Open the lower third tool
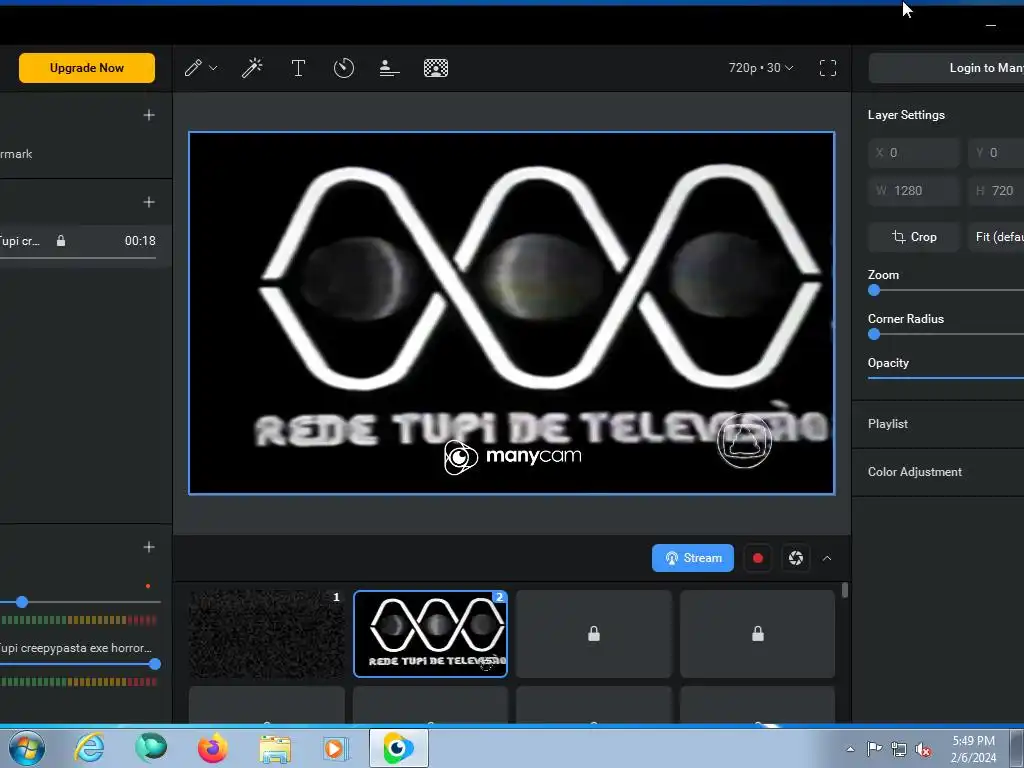The width and height of the screenshot is (1024, 768). (x=389, y=68)
